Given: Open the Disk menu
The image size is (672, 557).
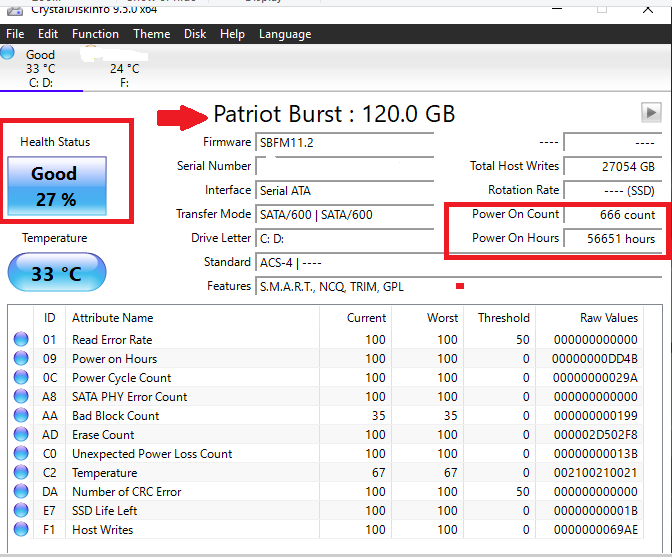Looking at the screenshot, I should 195,34.
